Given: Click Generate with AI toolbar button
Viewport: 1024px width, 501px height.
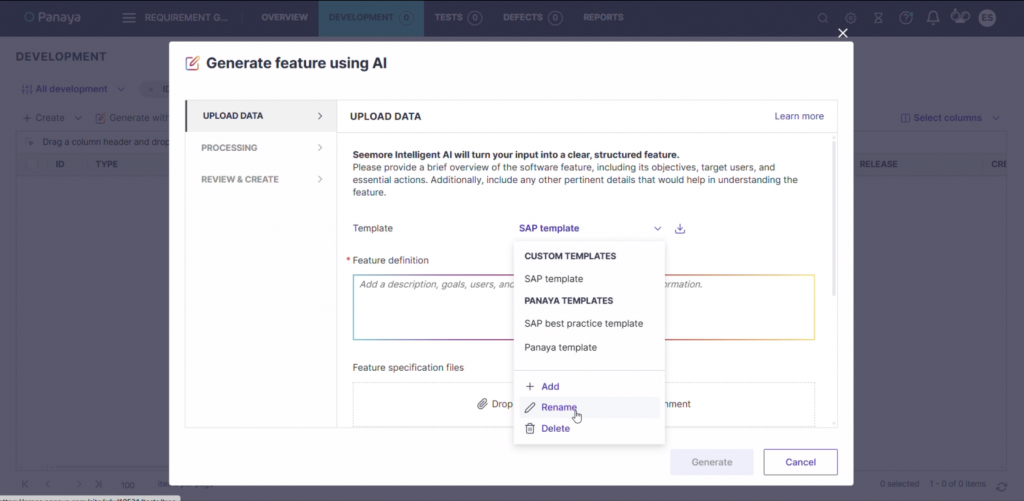Looking at the screenshot, I should pyautogui.click(x=132, y=118).
